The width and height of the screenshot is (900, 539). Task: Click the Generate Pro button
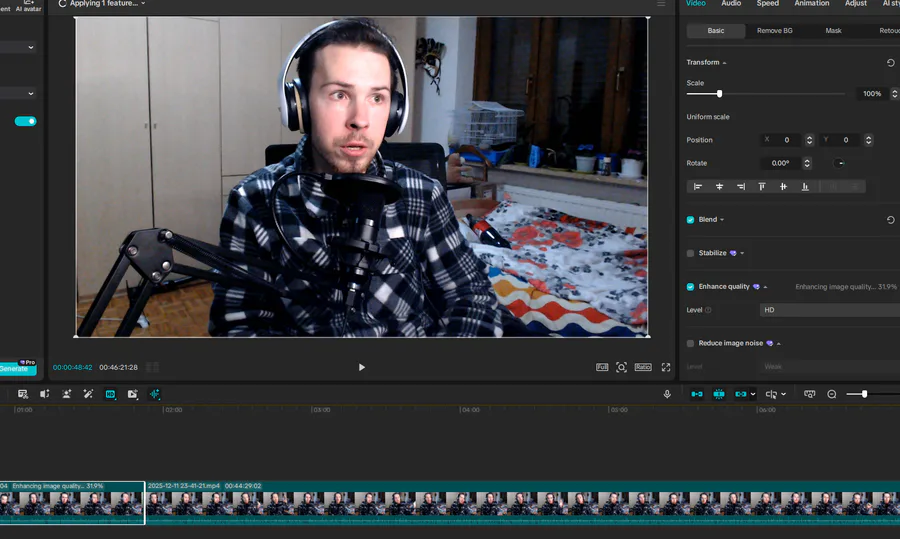point(18,368)
